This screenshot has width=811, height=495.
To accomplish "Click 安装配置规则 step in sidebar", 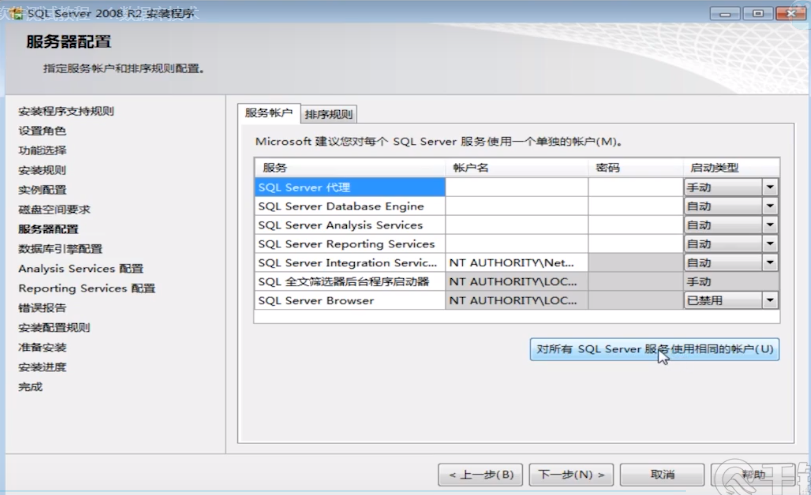I will [54, 327].
